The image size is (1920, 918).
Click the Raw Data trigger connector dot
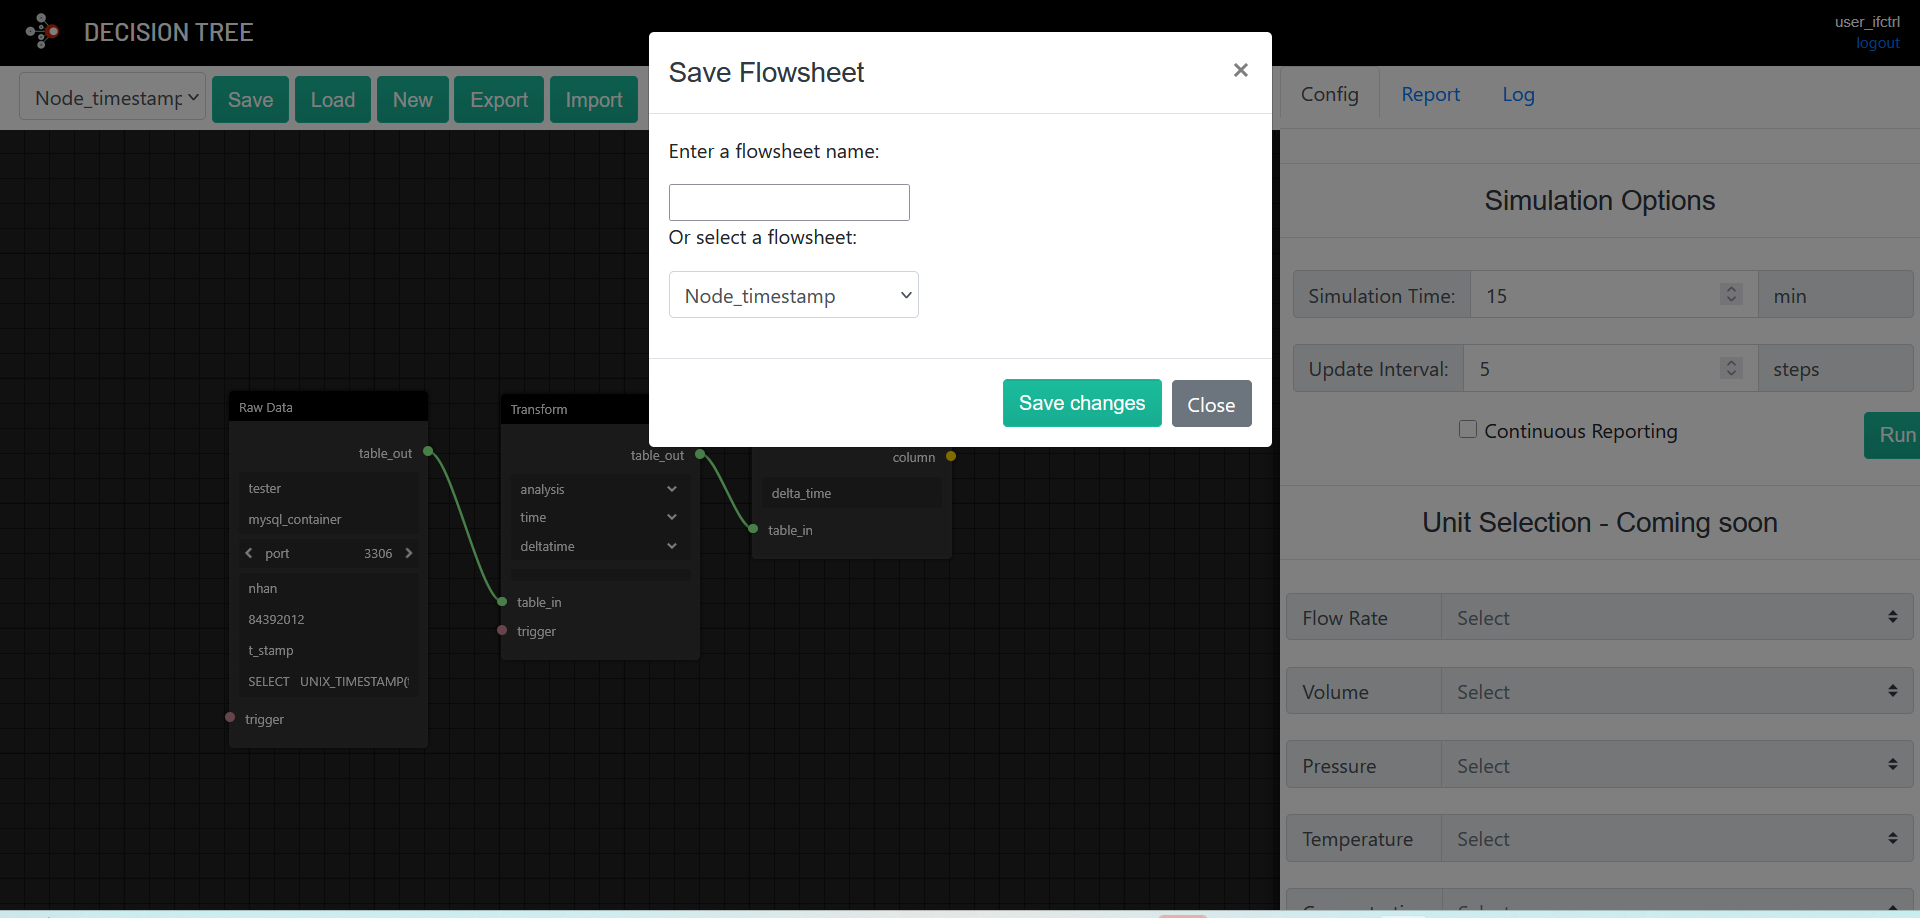point(230,718)
